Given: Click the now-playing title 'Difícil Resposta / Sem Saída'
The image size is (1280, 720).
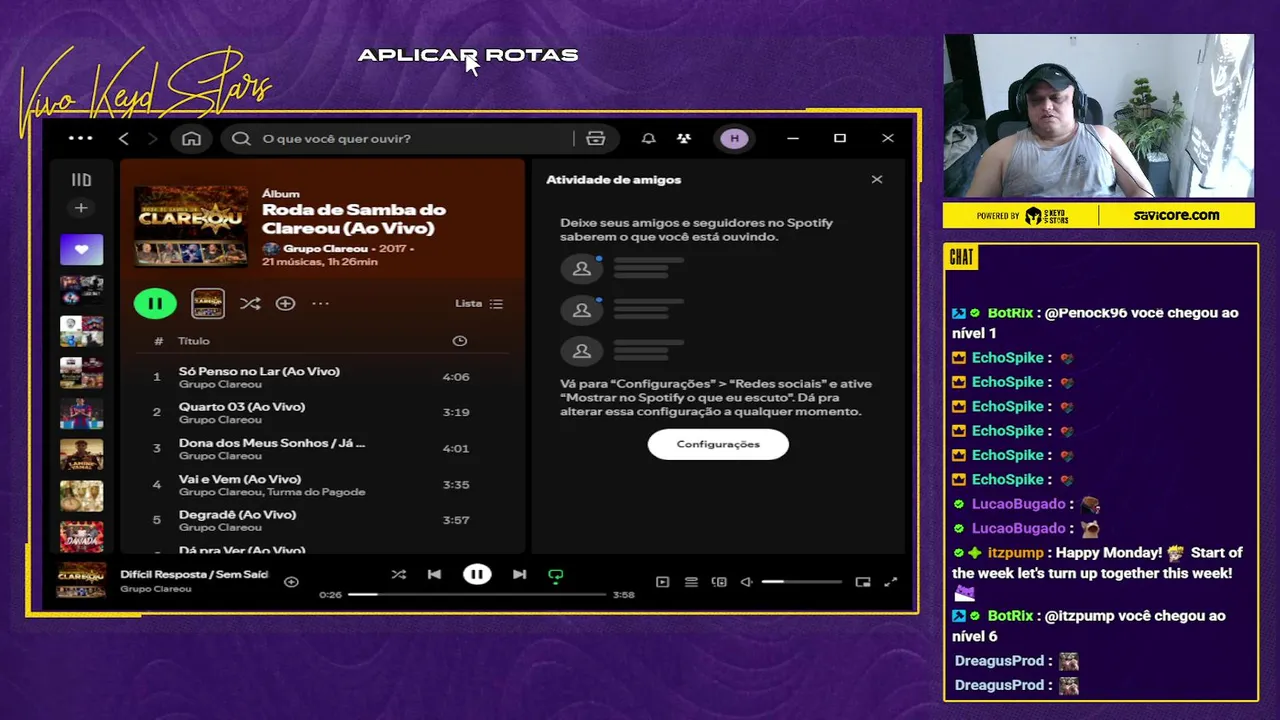Looking at the screenshot, I should (194, 574).
